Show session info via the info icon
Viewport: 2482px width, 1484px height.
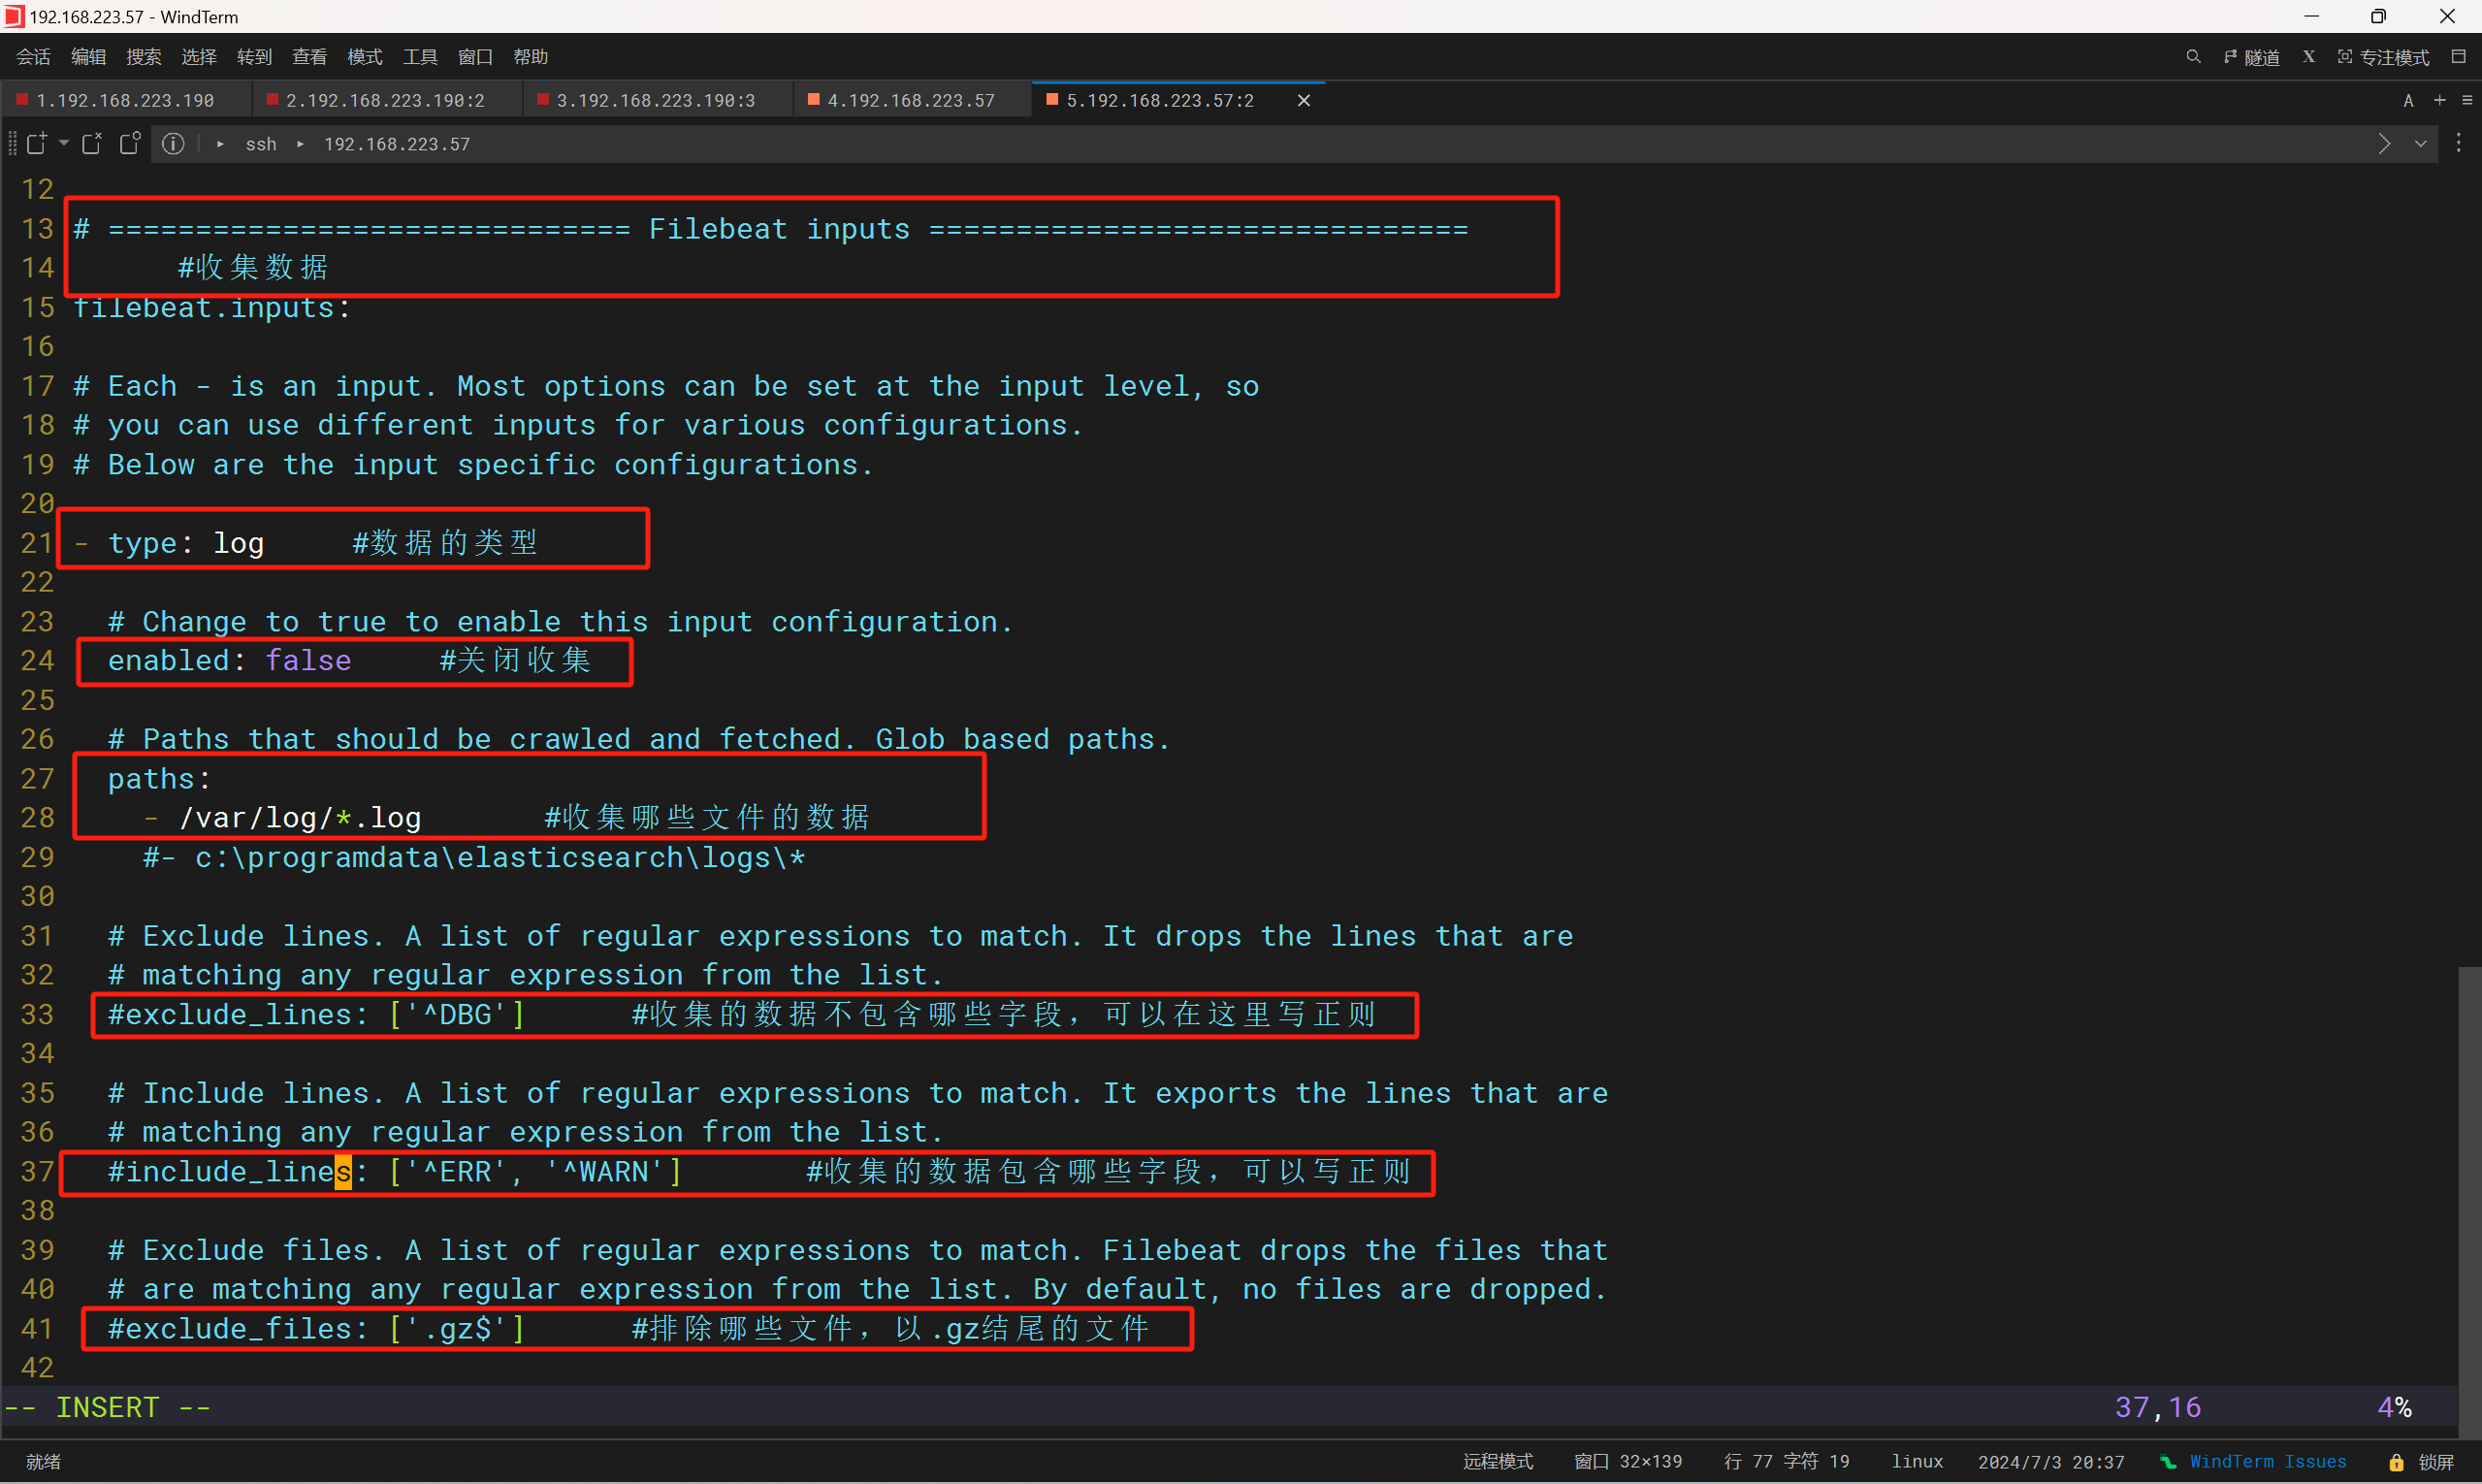click(x=173, y=144)
